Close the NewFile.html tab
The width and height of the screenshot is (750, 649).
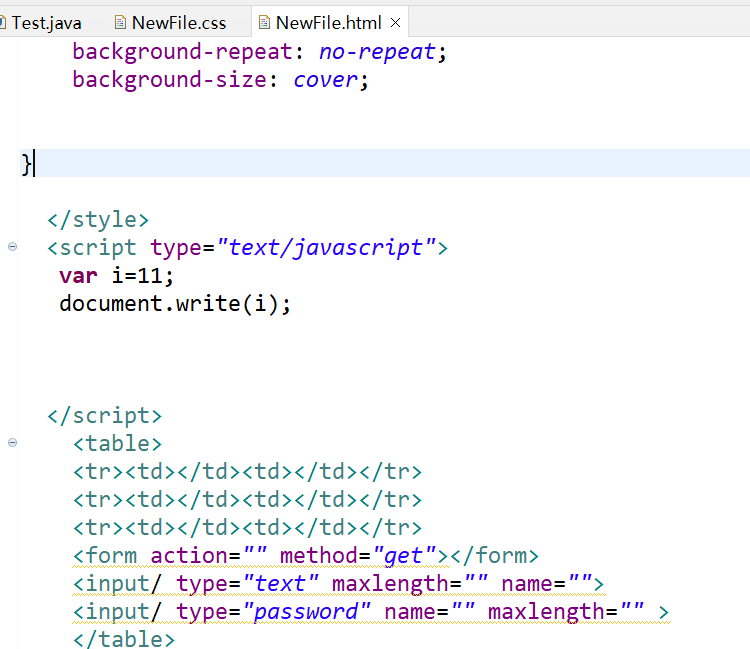(x=396, y=22)
